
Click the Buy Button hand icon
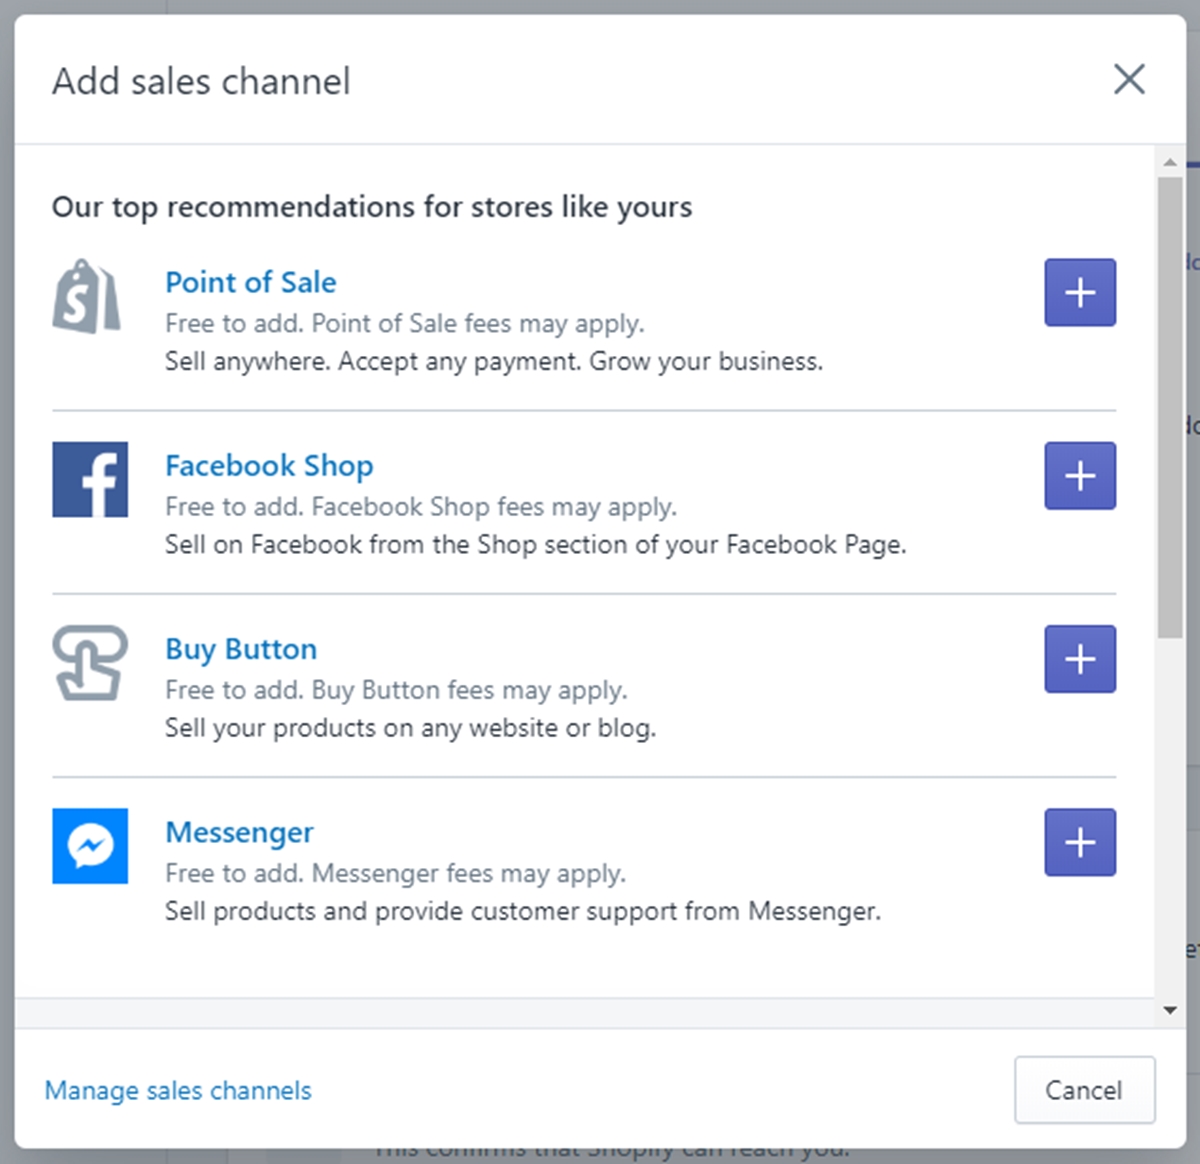point(90,663)
